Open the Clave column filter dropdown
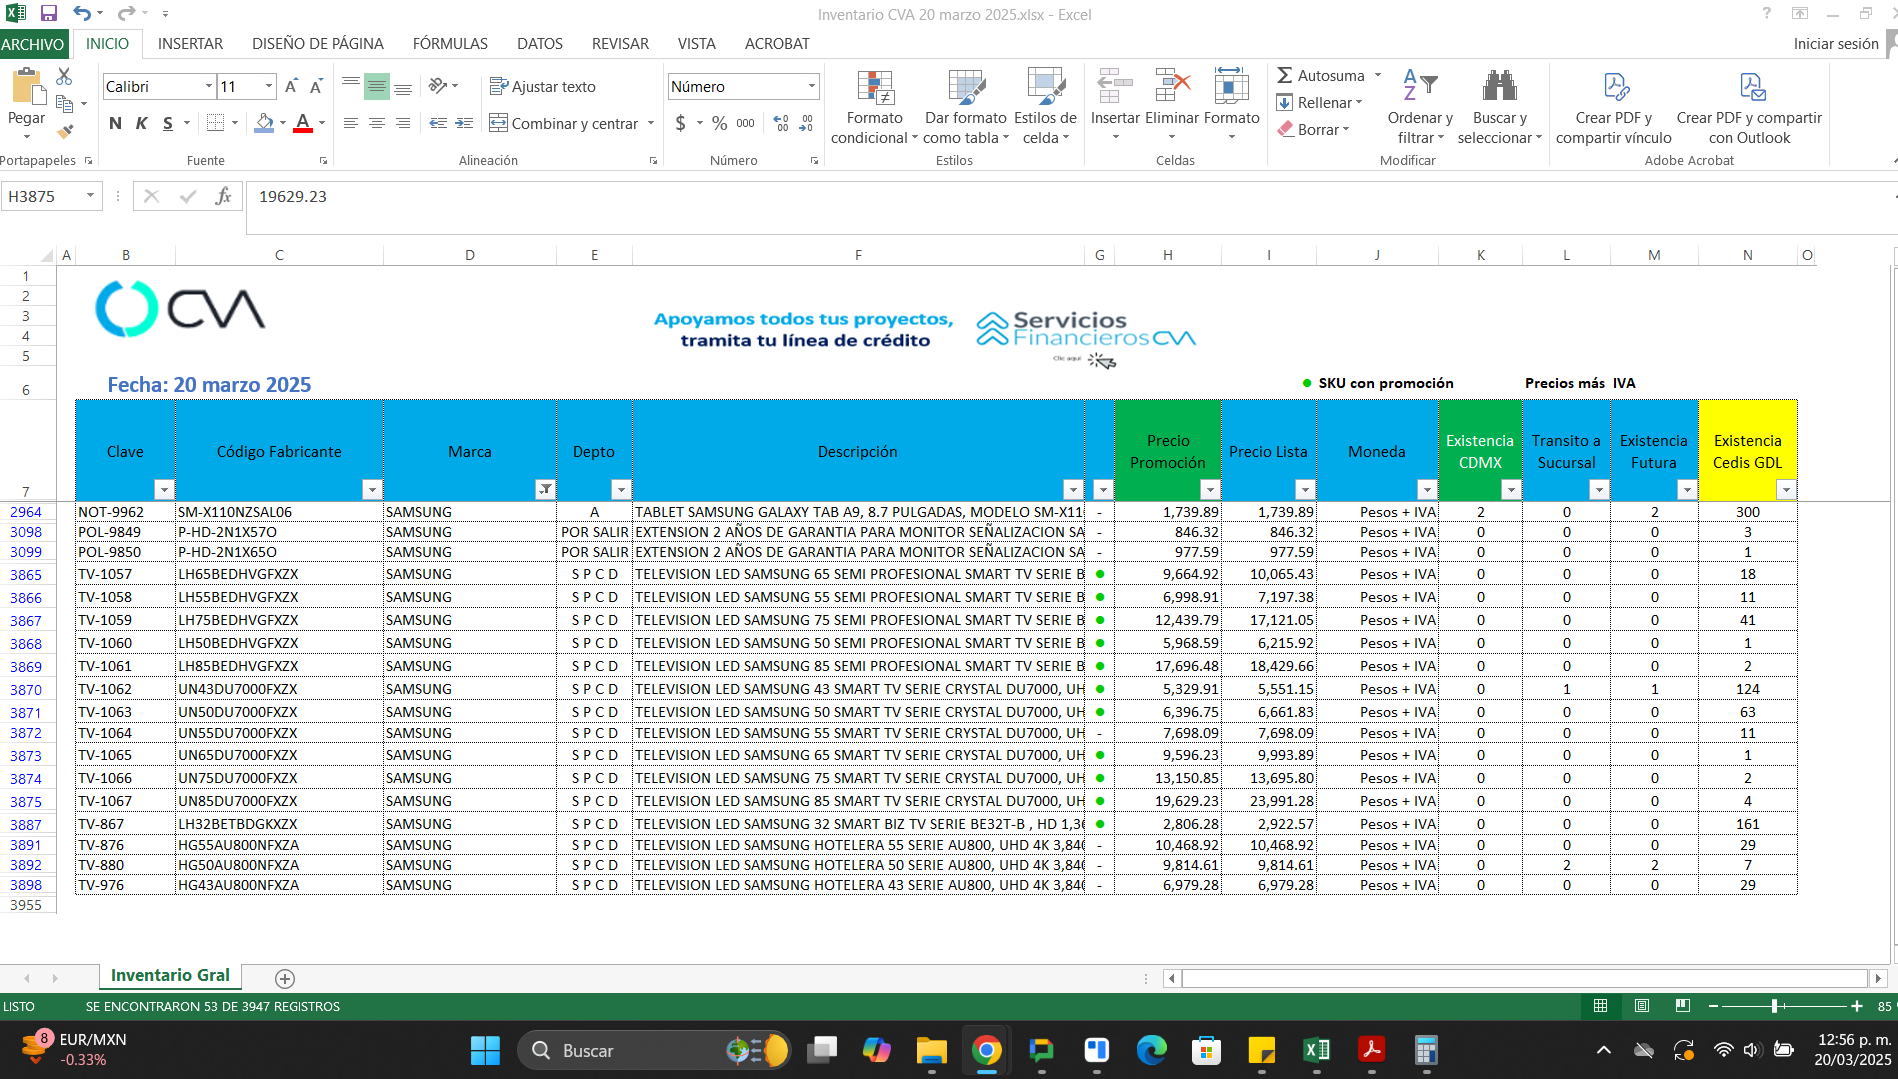The height and width of the screenshot is (1079, 1898). point(163,489)
